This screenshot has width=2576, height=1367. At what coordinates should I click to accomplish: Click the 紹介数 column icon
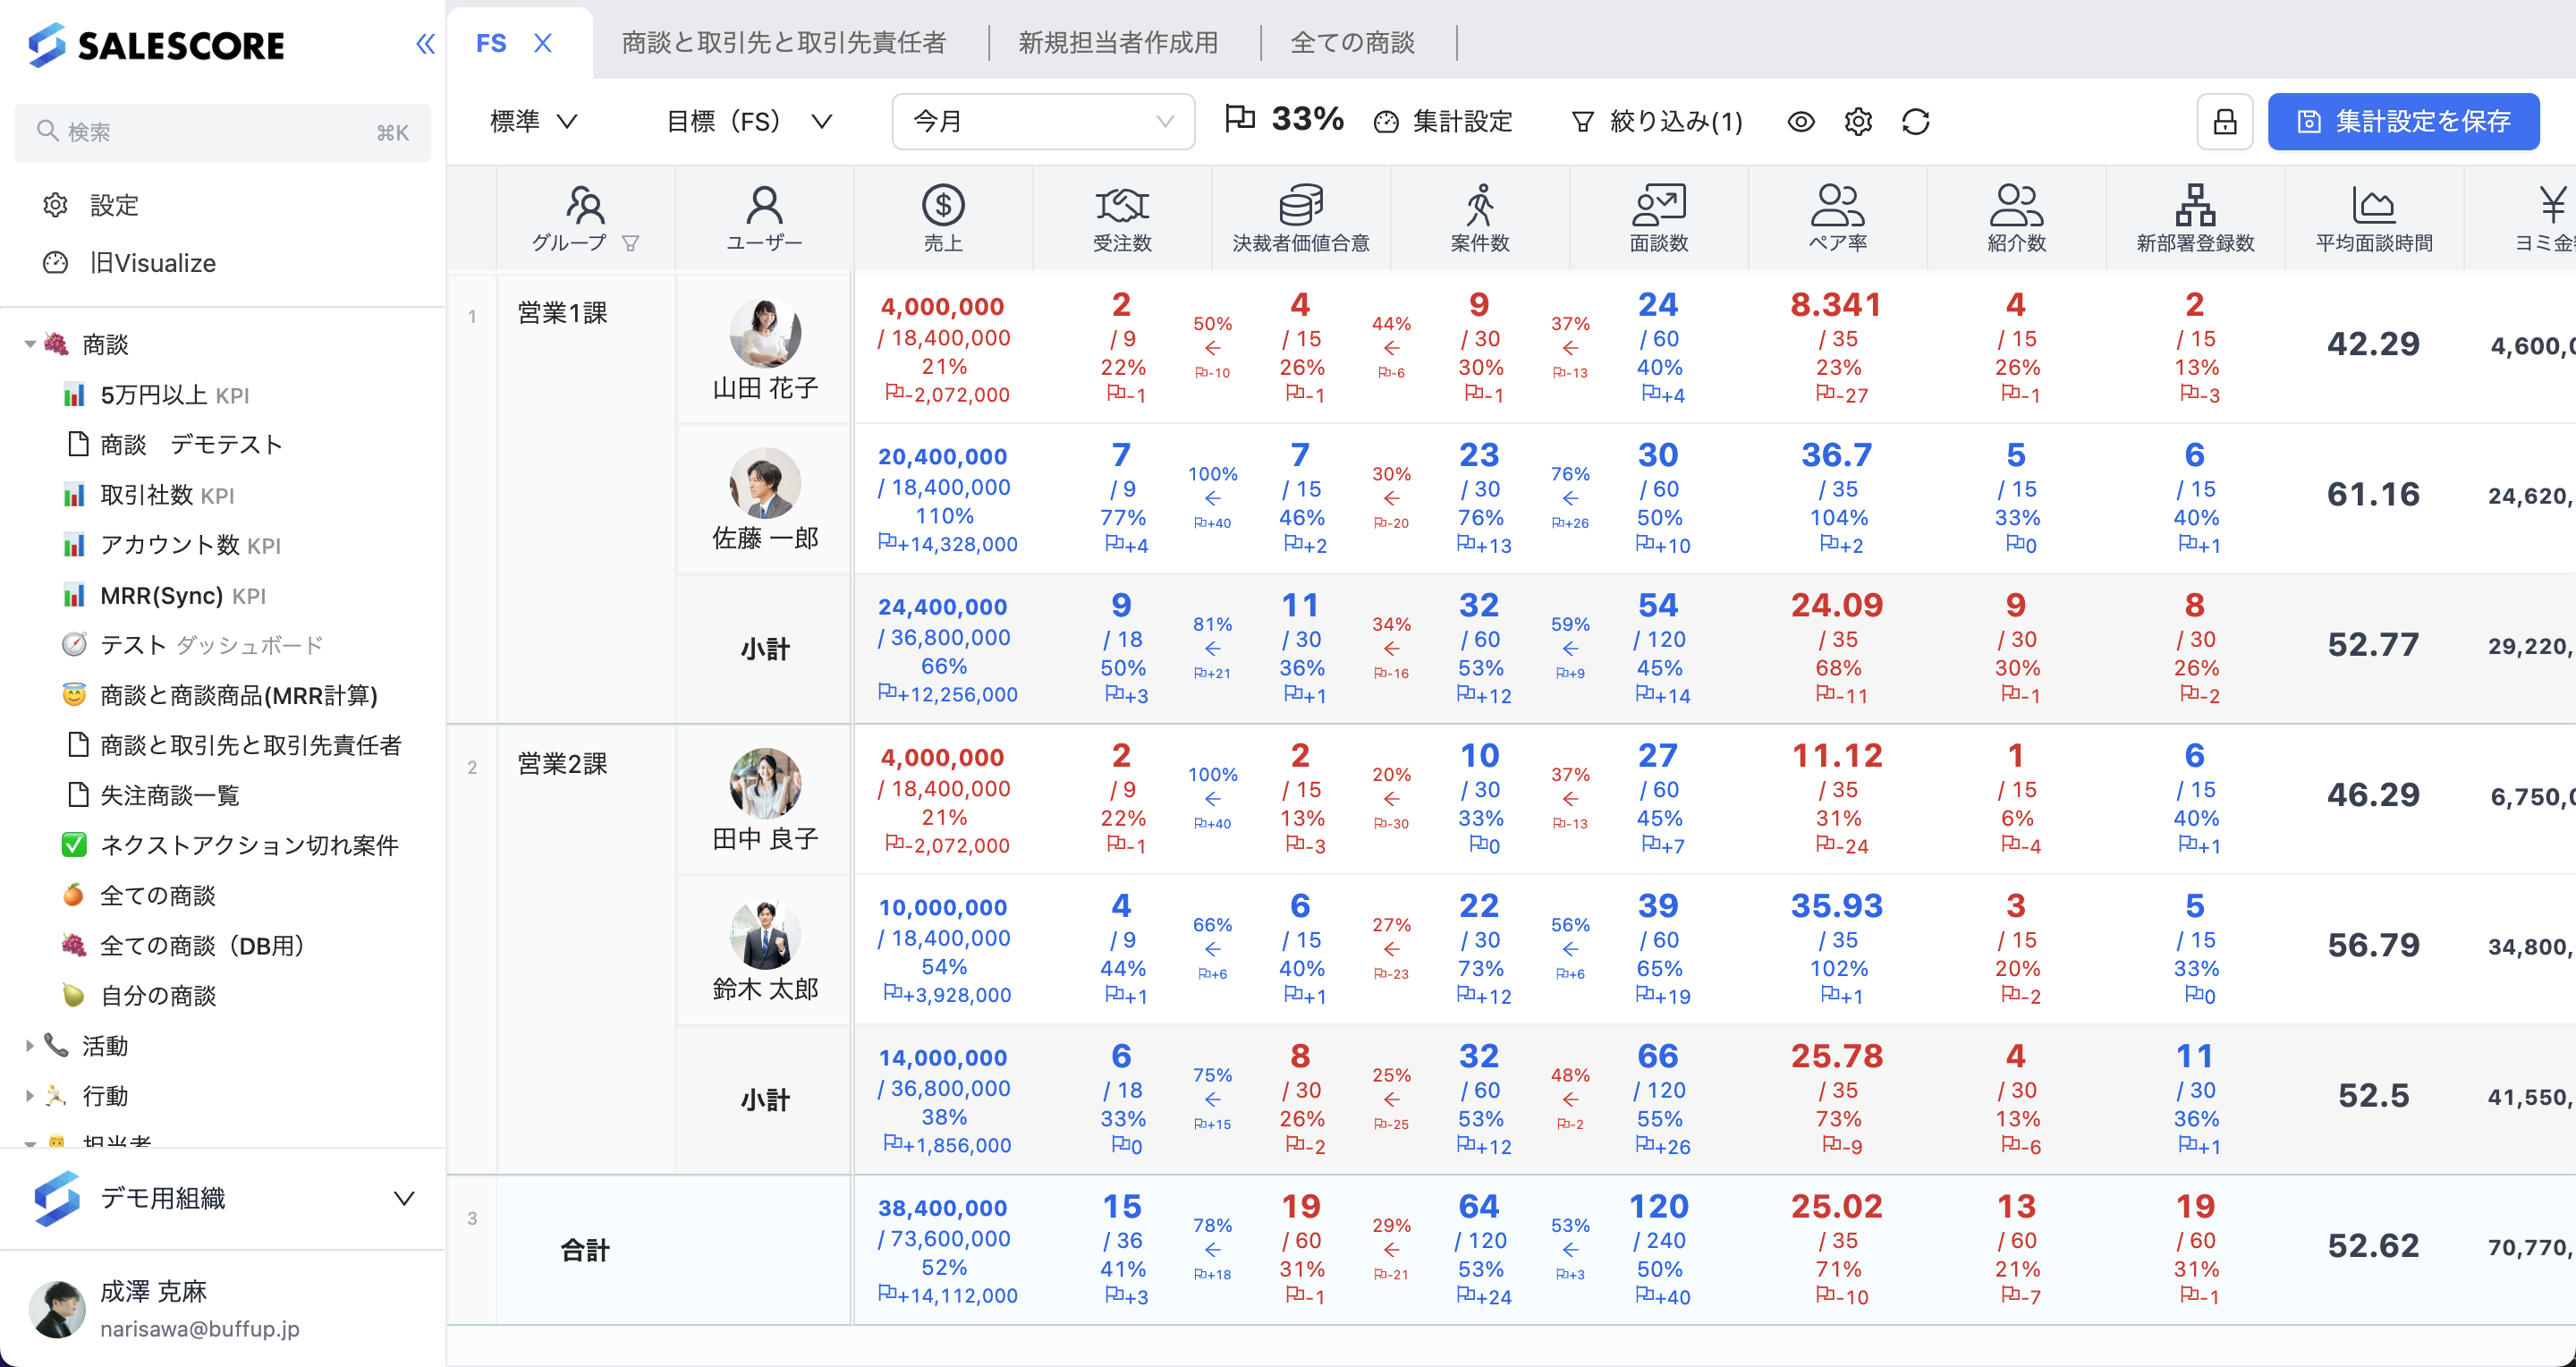2016,204
